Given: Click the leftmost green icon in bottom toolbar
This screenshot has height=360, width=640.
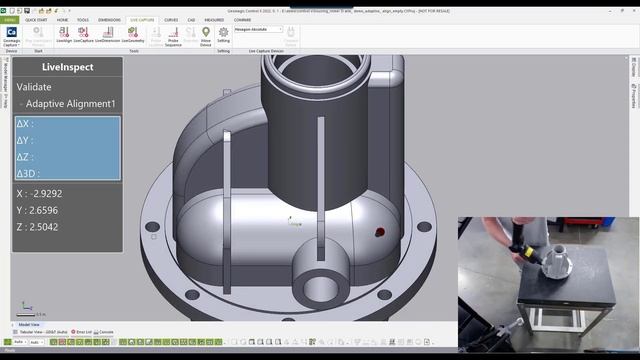Looking at the screenshot, I should point(7,342).
